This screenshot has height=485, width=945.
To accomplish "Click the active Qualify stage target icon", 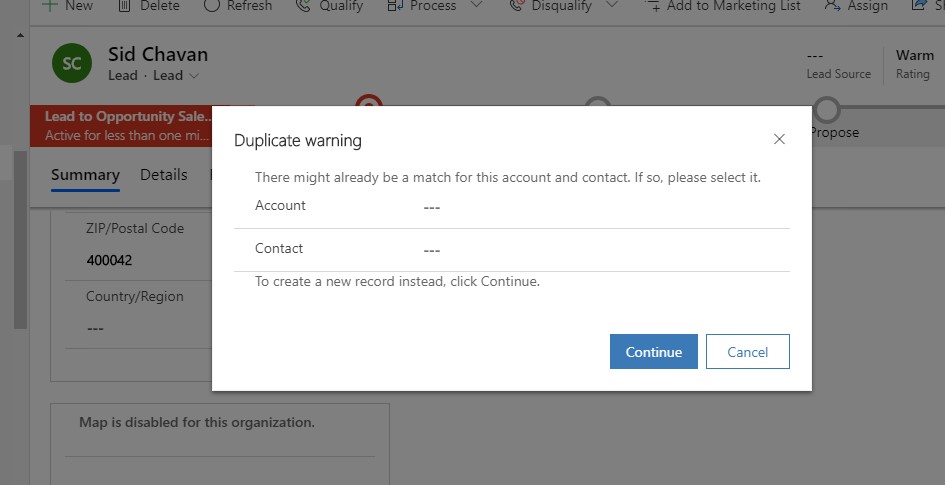I will [369, 101].
